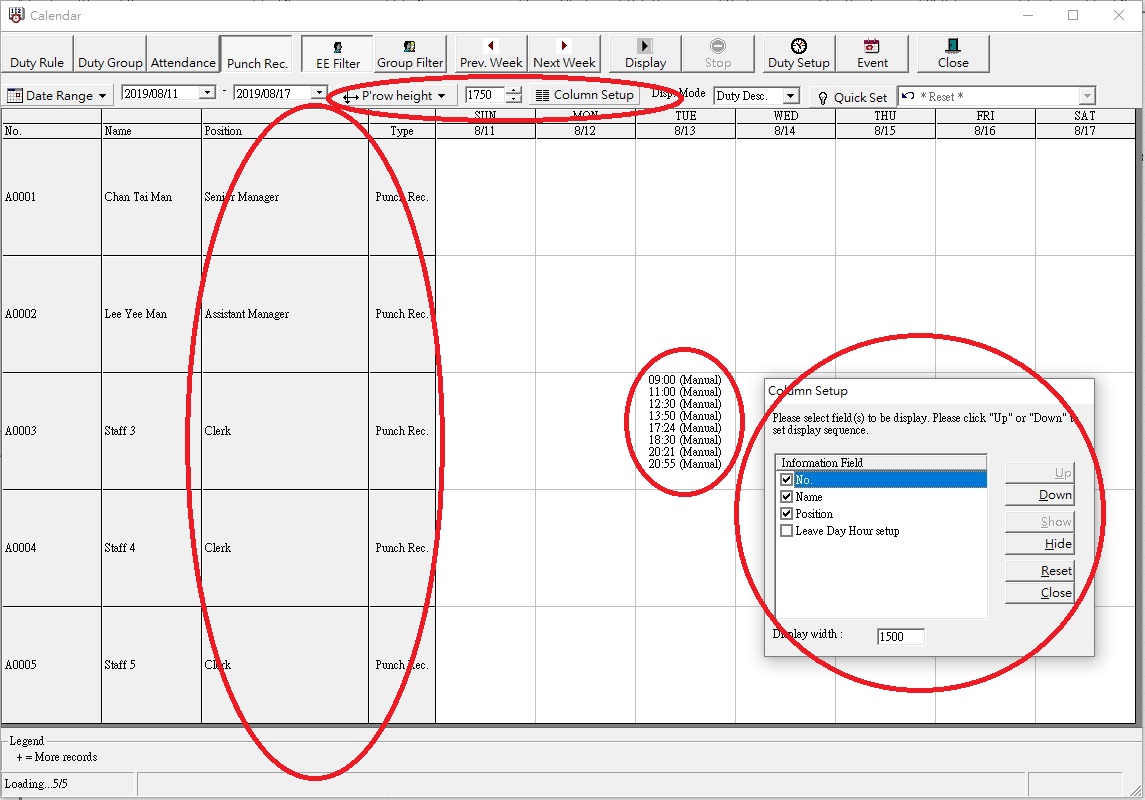
Task: Go to Prev. Week
Action: click(491, 55)
